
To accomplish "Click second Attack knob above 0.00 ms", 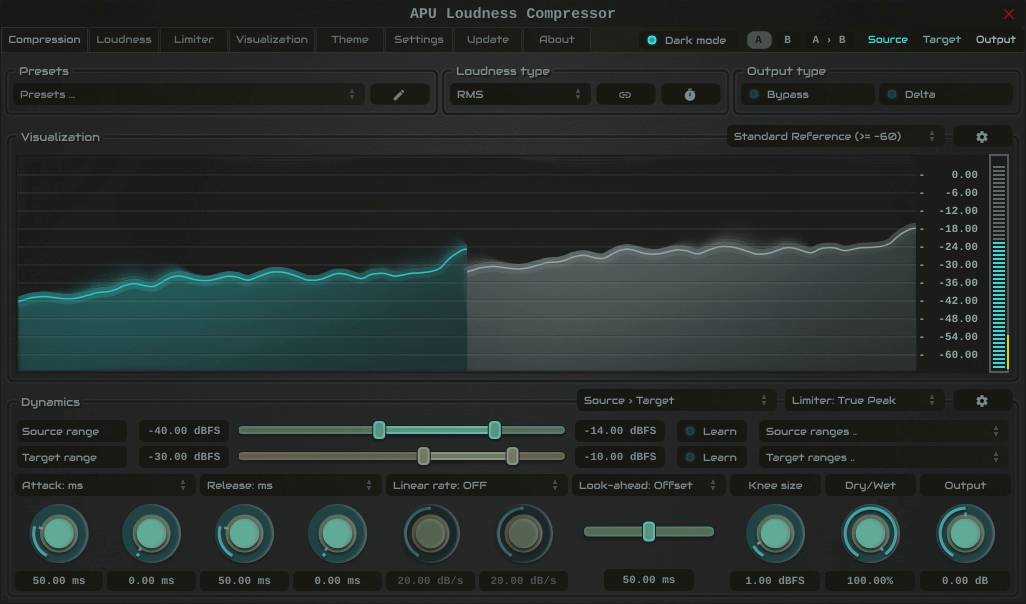I will 151,534.
